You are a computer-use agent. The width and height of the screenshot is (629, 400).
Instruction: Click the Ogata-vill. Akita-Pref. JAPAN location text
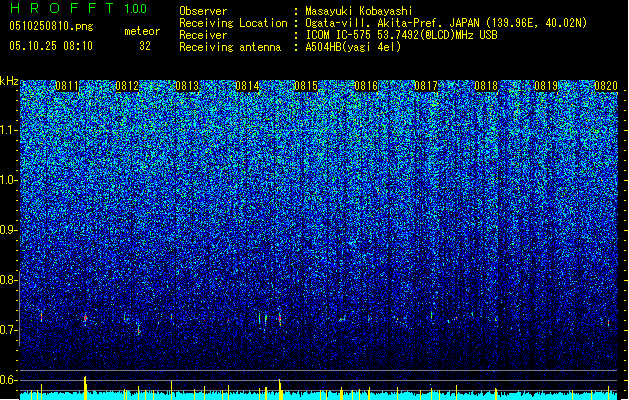point(446,23)
